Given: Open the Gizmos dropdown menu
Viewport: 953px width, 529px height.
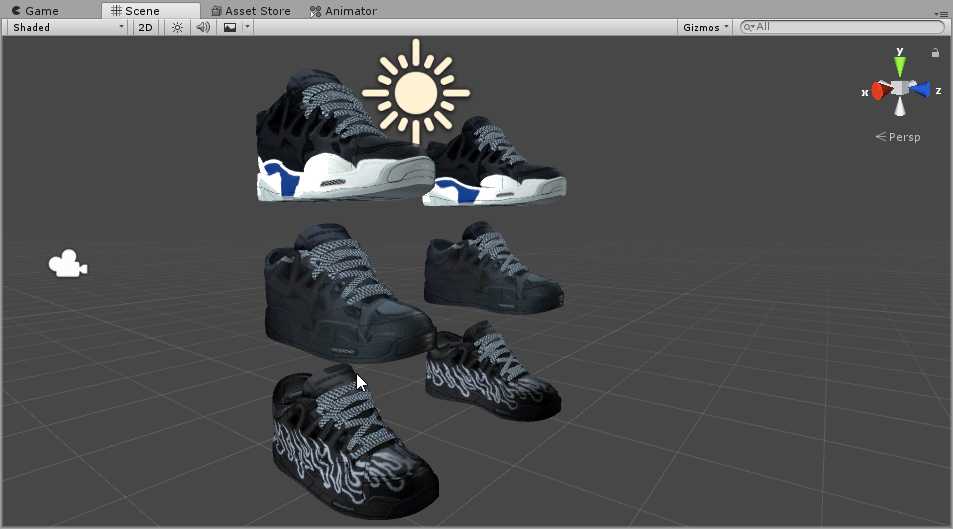Looking at the screenshot, I should tap(705, 27).
